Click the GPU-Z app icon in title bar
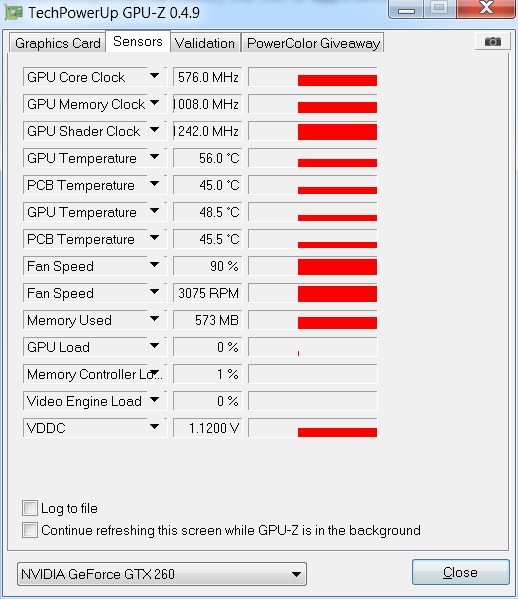This screenshot has width=518, height=599. point(13,13)
